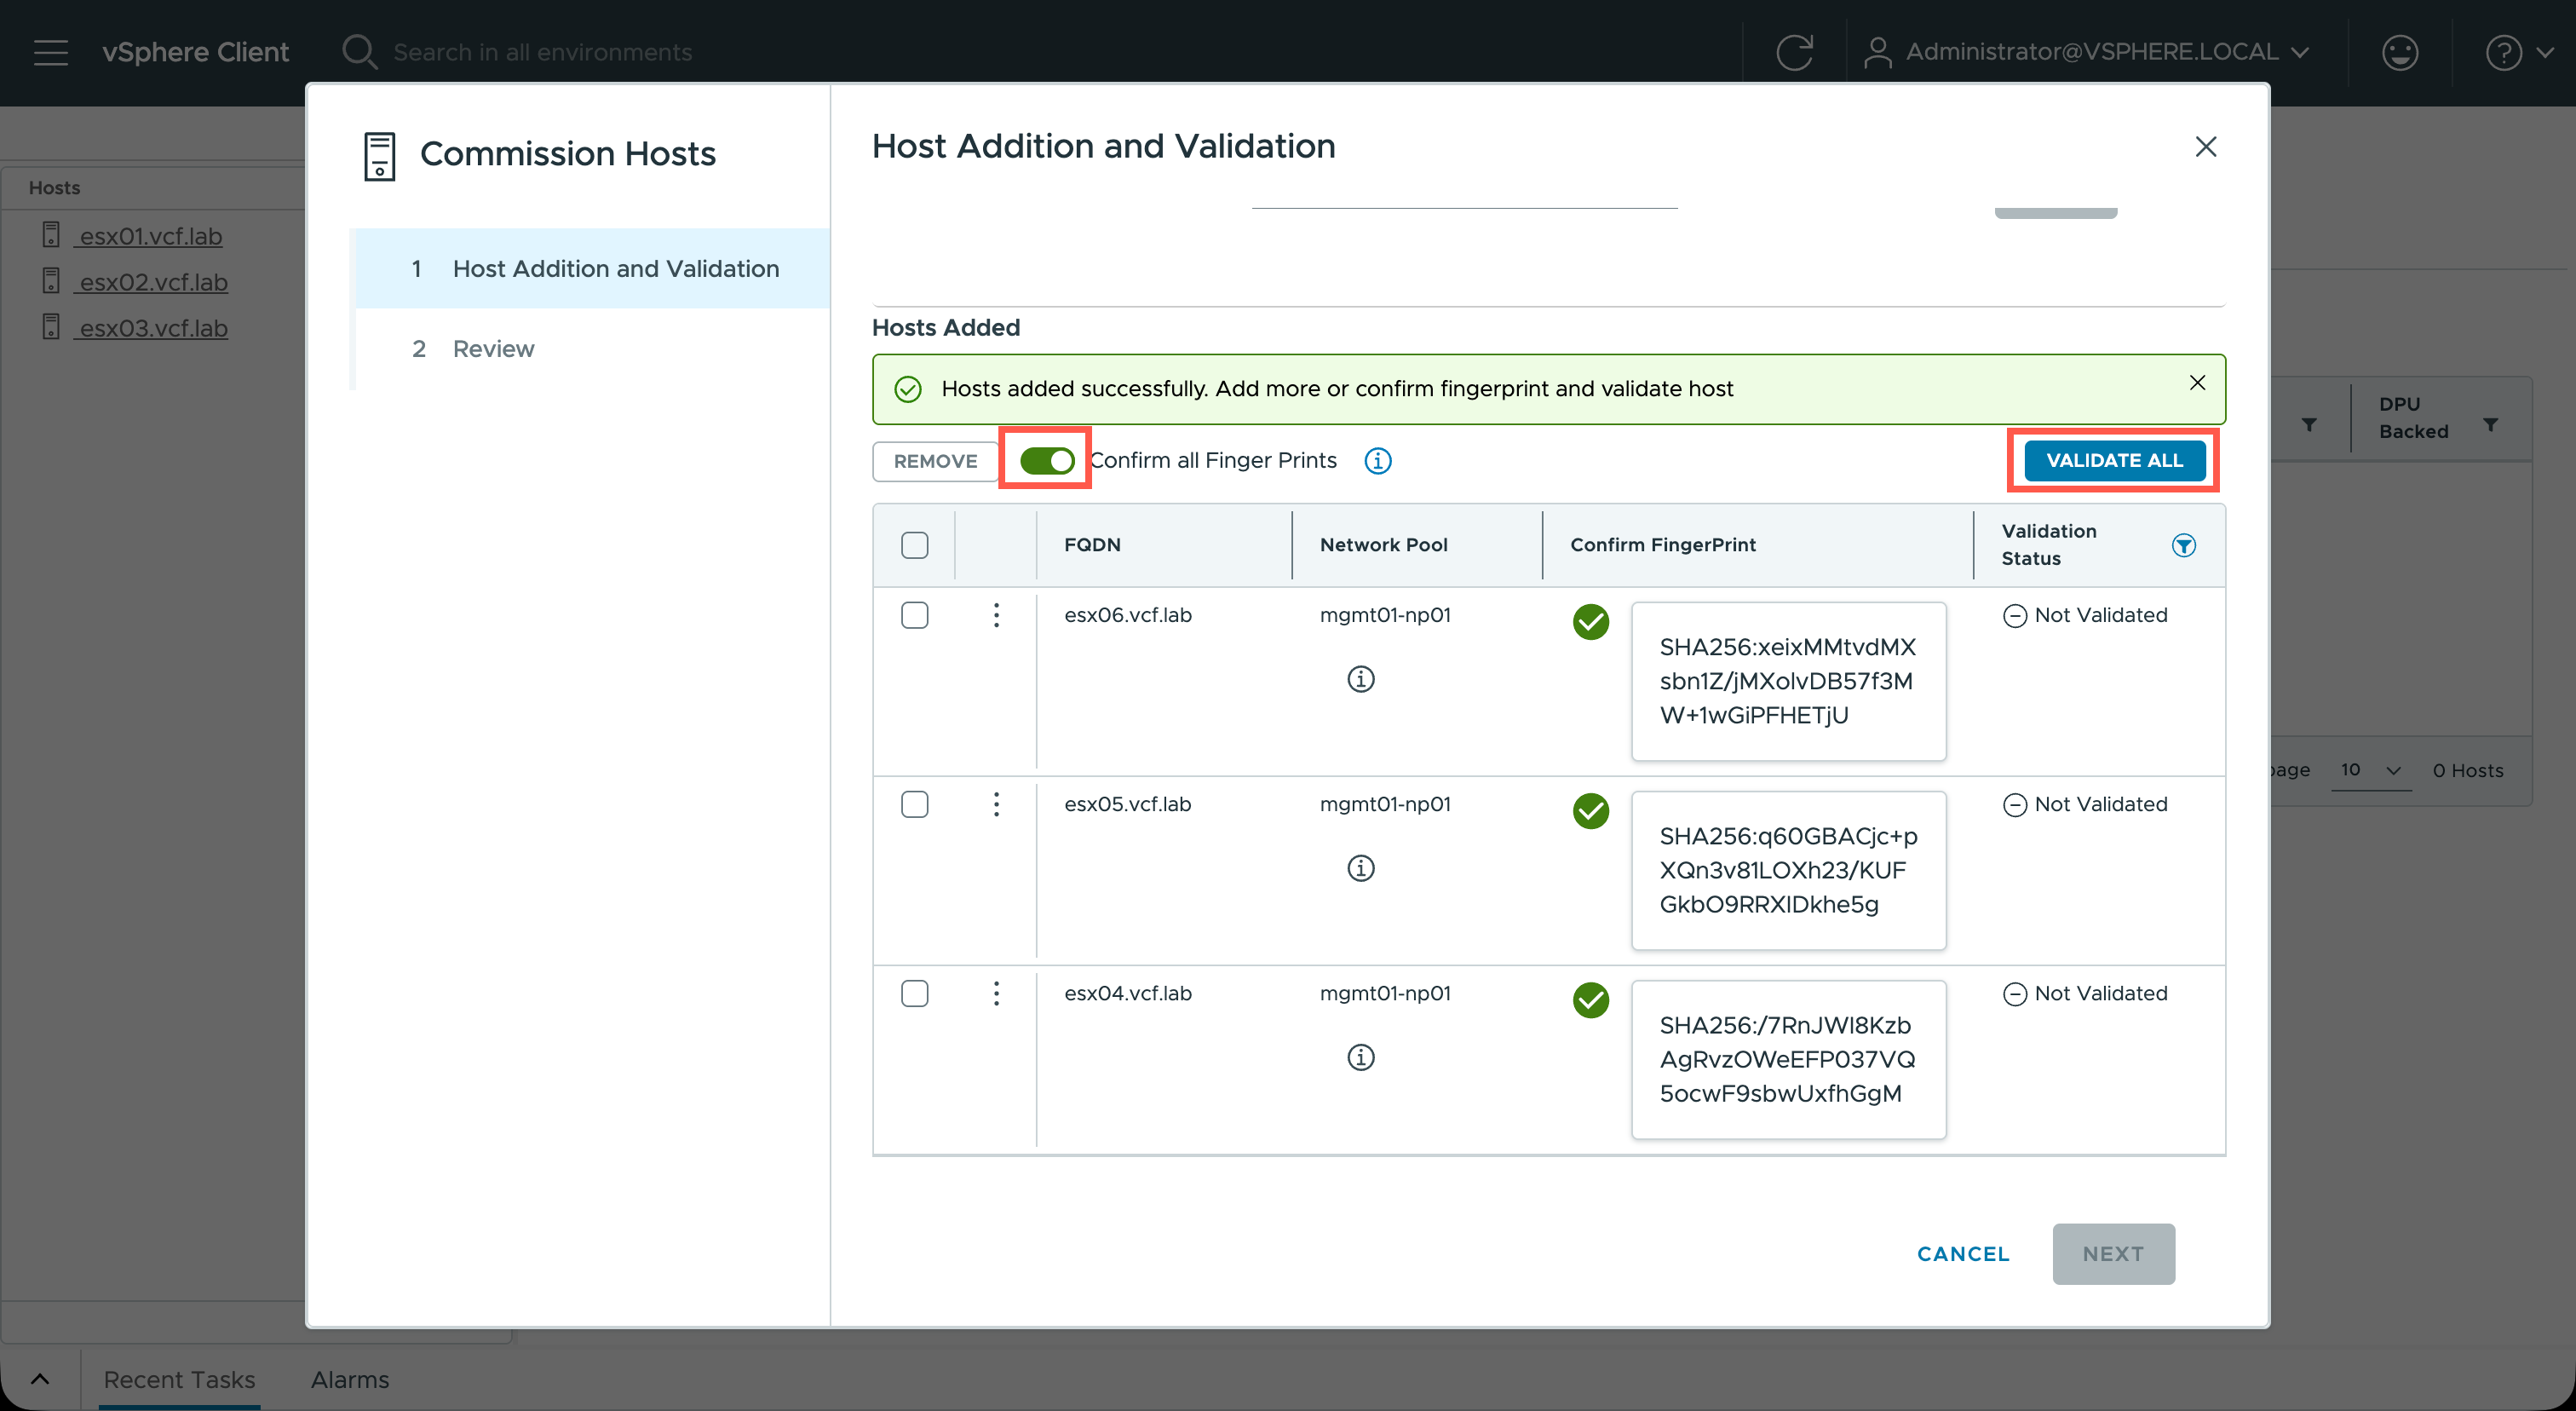The width and height of the screenshot is (2576, 1411).
Task: Click the smiley feedback icon
Action: (x=2400, y=52)
